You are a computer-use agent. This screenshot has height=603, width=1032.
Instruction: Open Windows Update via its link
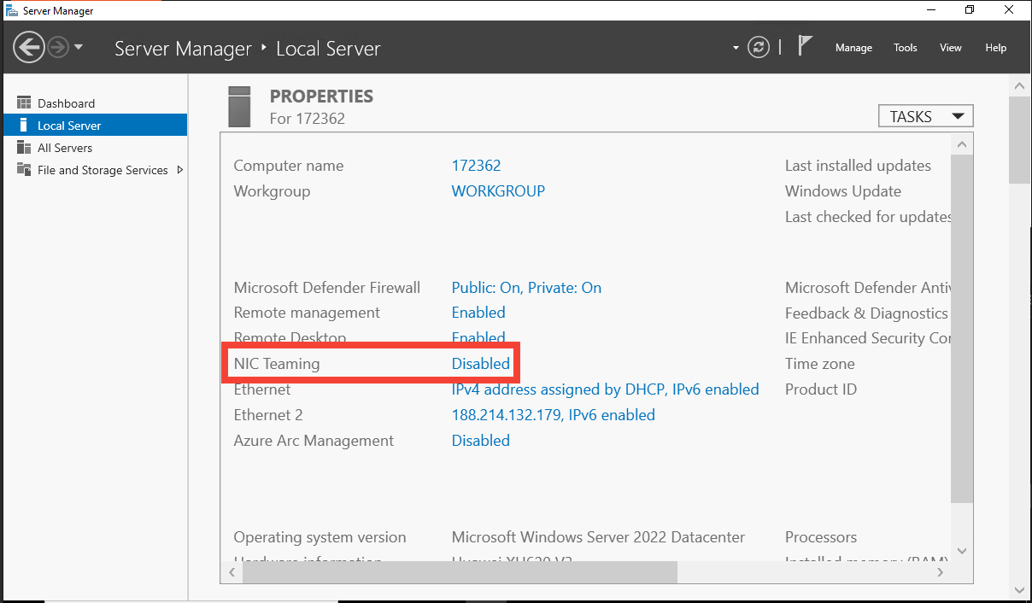point(843,190)
